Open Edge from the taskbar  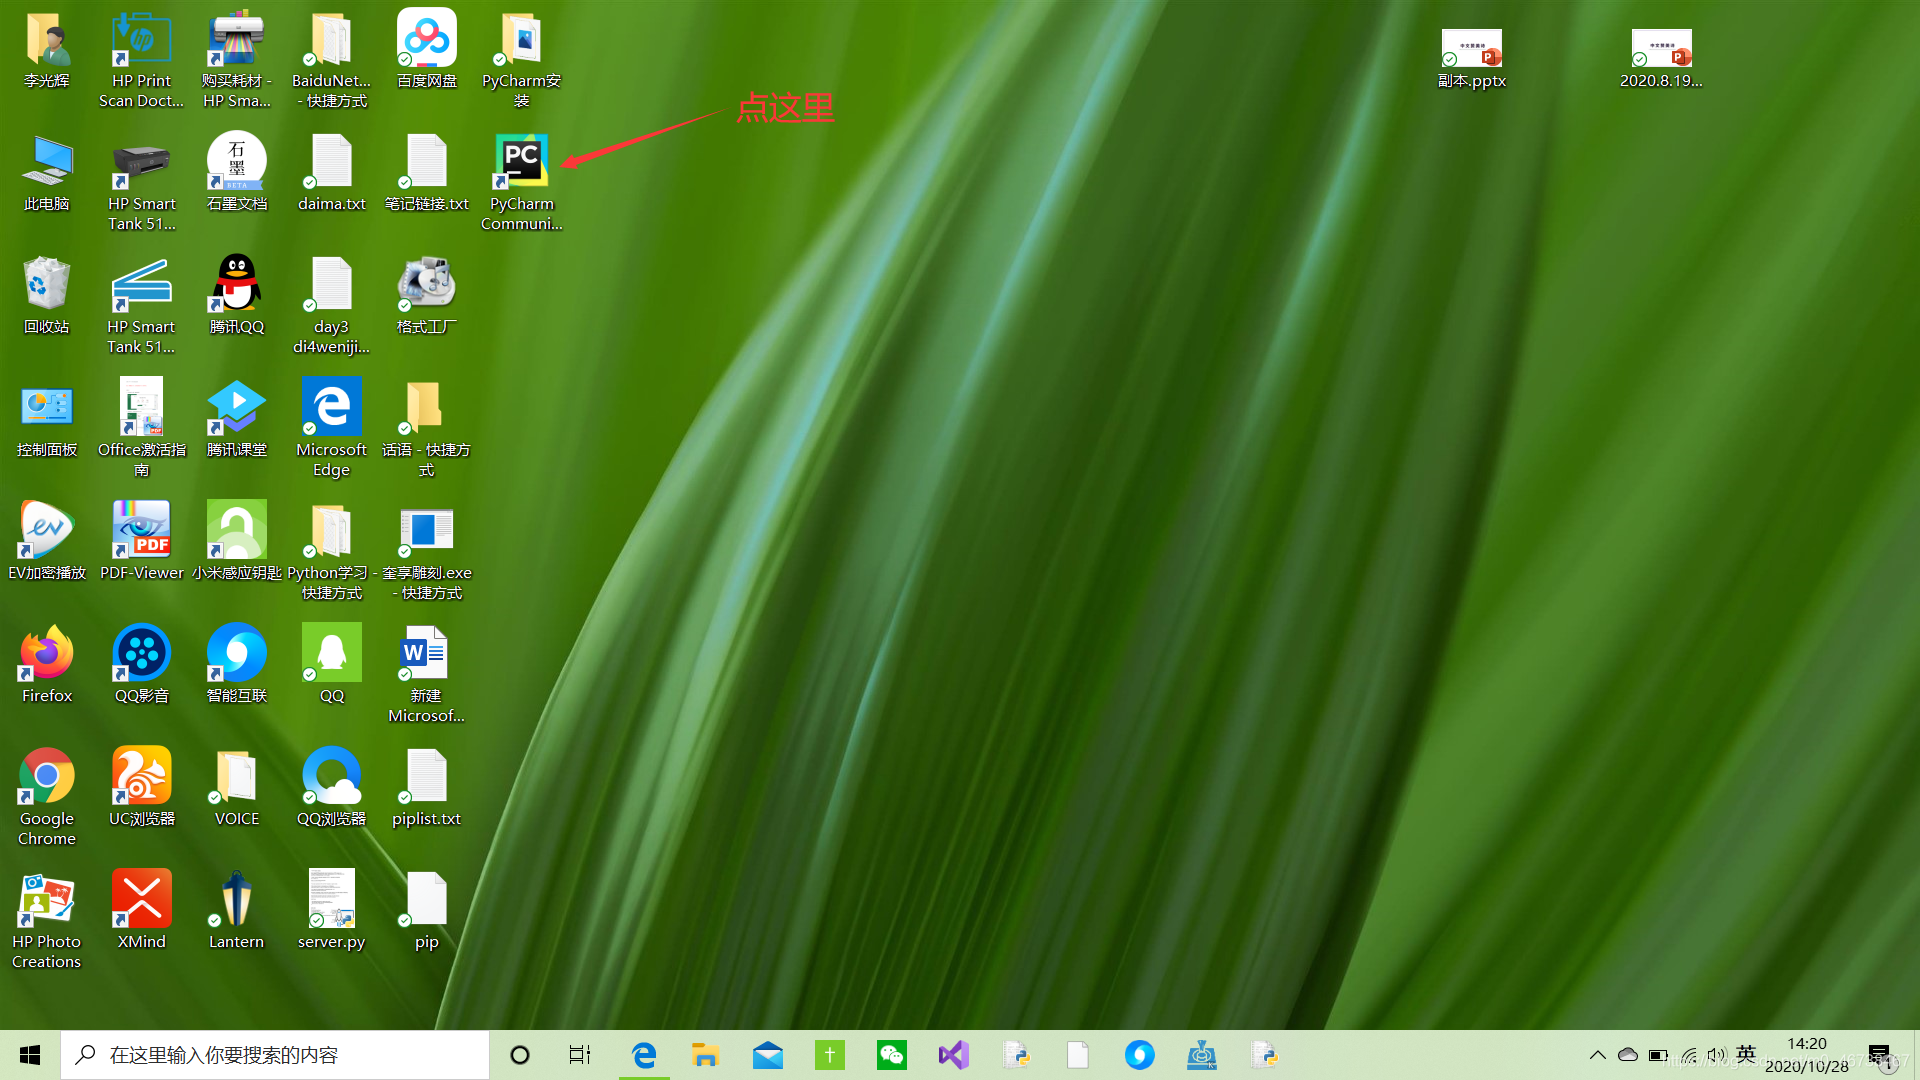coord(644,1055)
